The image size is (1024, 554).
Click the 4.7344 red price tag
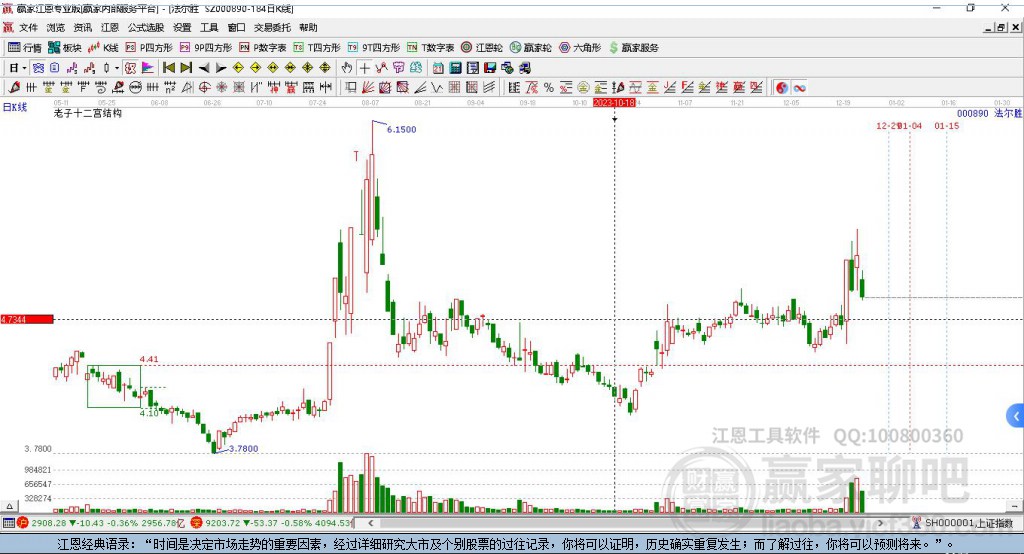27,319
